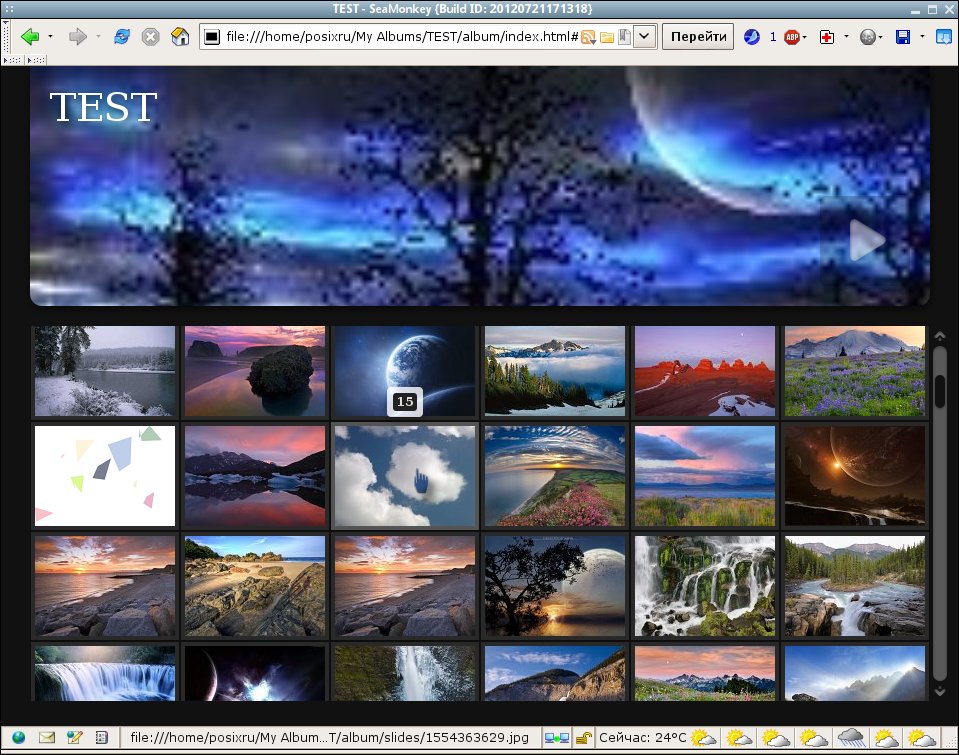Click the thumbnail scroll down arrow

940,692
